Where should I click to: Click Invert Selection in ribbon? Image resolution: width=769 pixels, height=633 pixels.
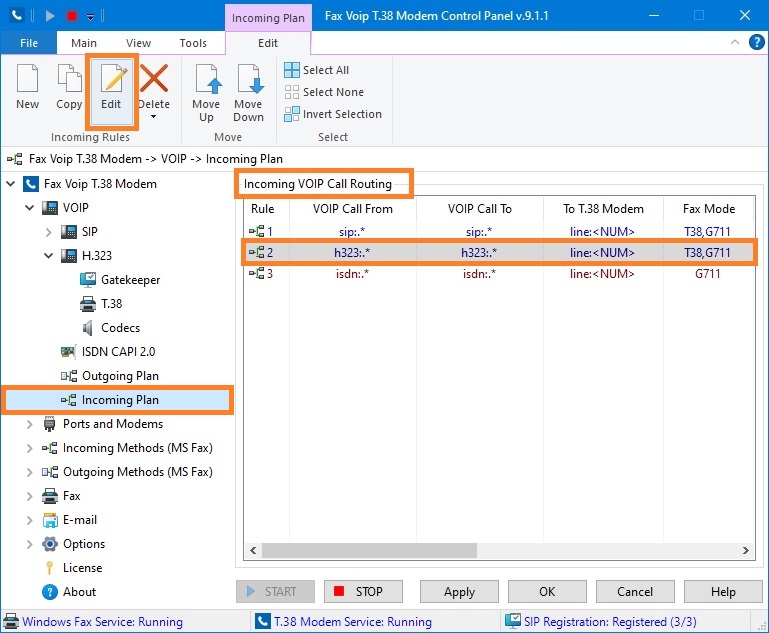click(x=333, y=114)
